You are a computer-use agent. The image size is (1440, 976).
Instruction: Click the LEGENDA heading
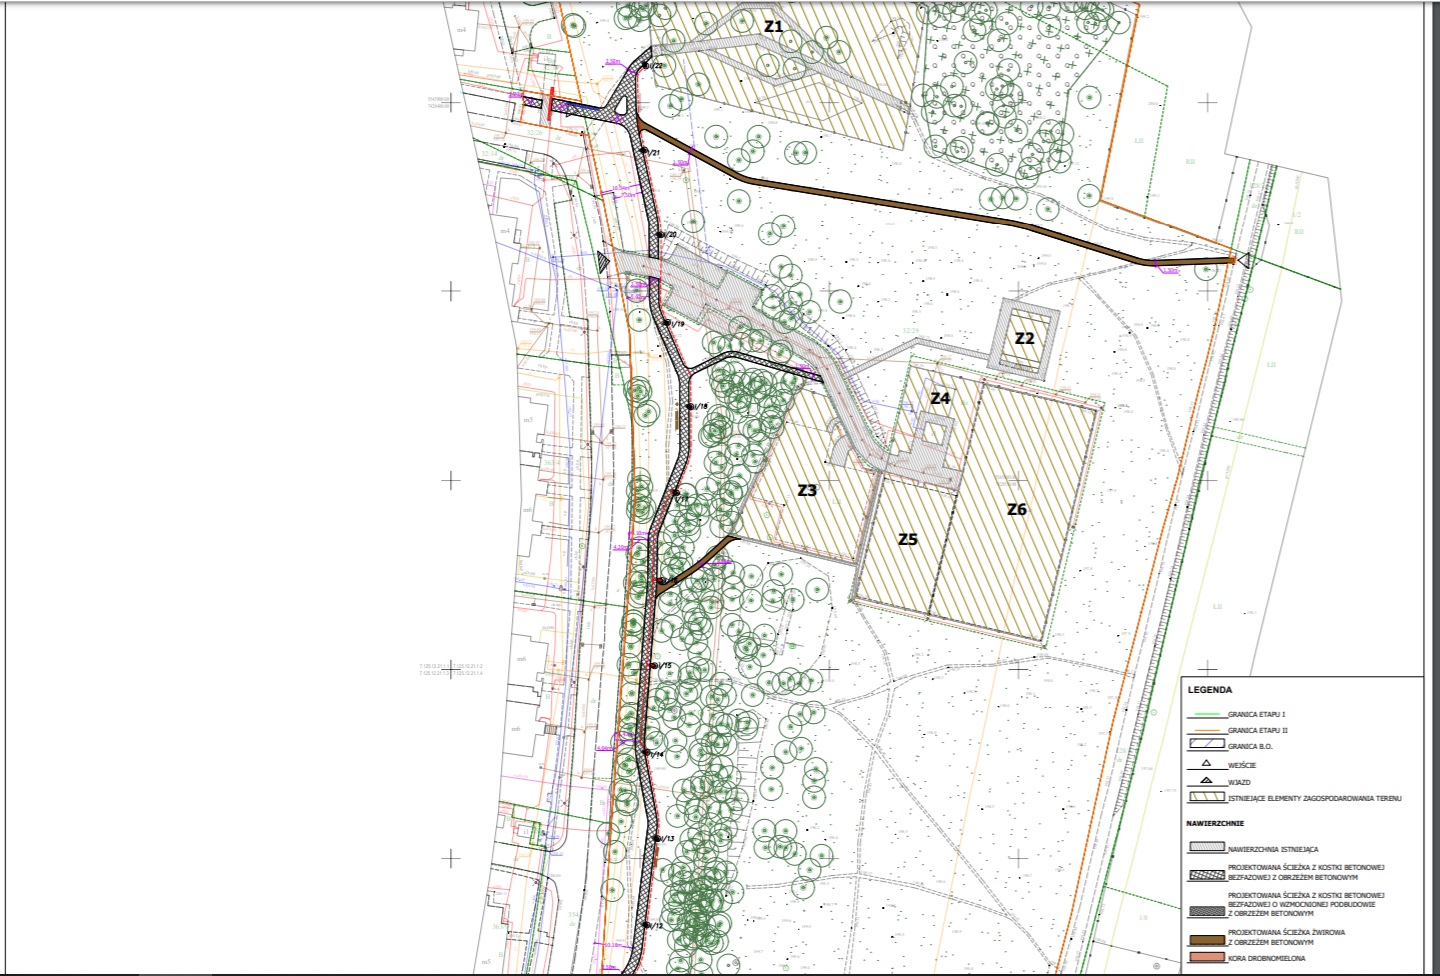(x=1210, y=690)
